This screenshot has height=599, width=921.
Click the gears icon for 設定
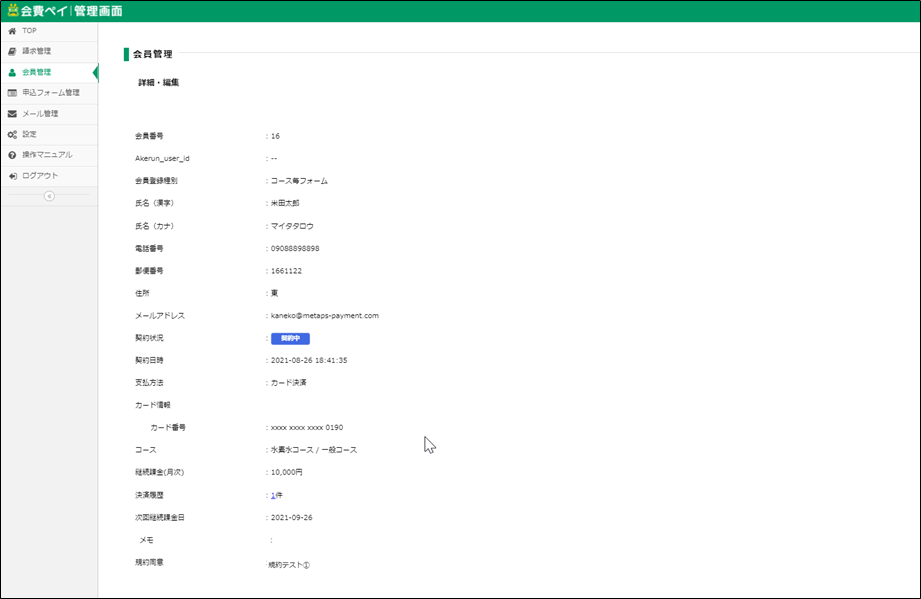point(12,134)
